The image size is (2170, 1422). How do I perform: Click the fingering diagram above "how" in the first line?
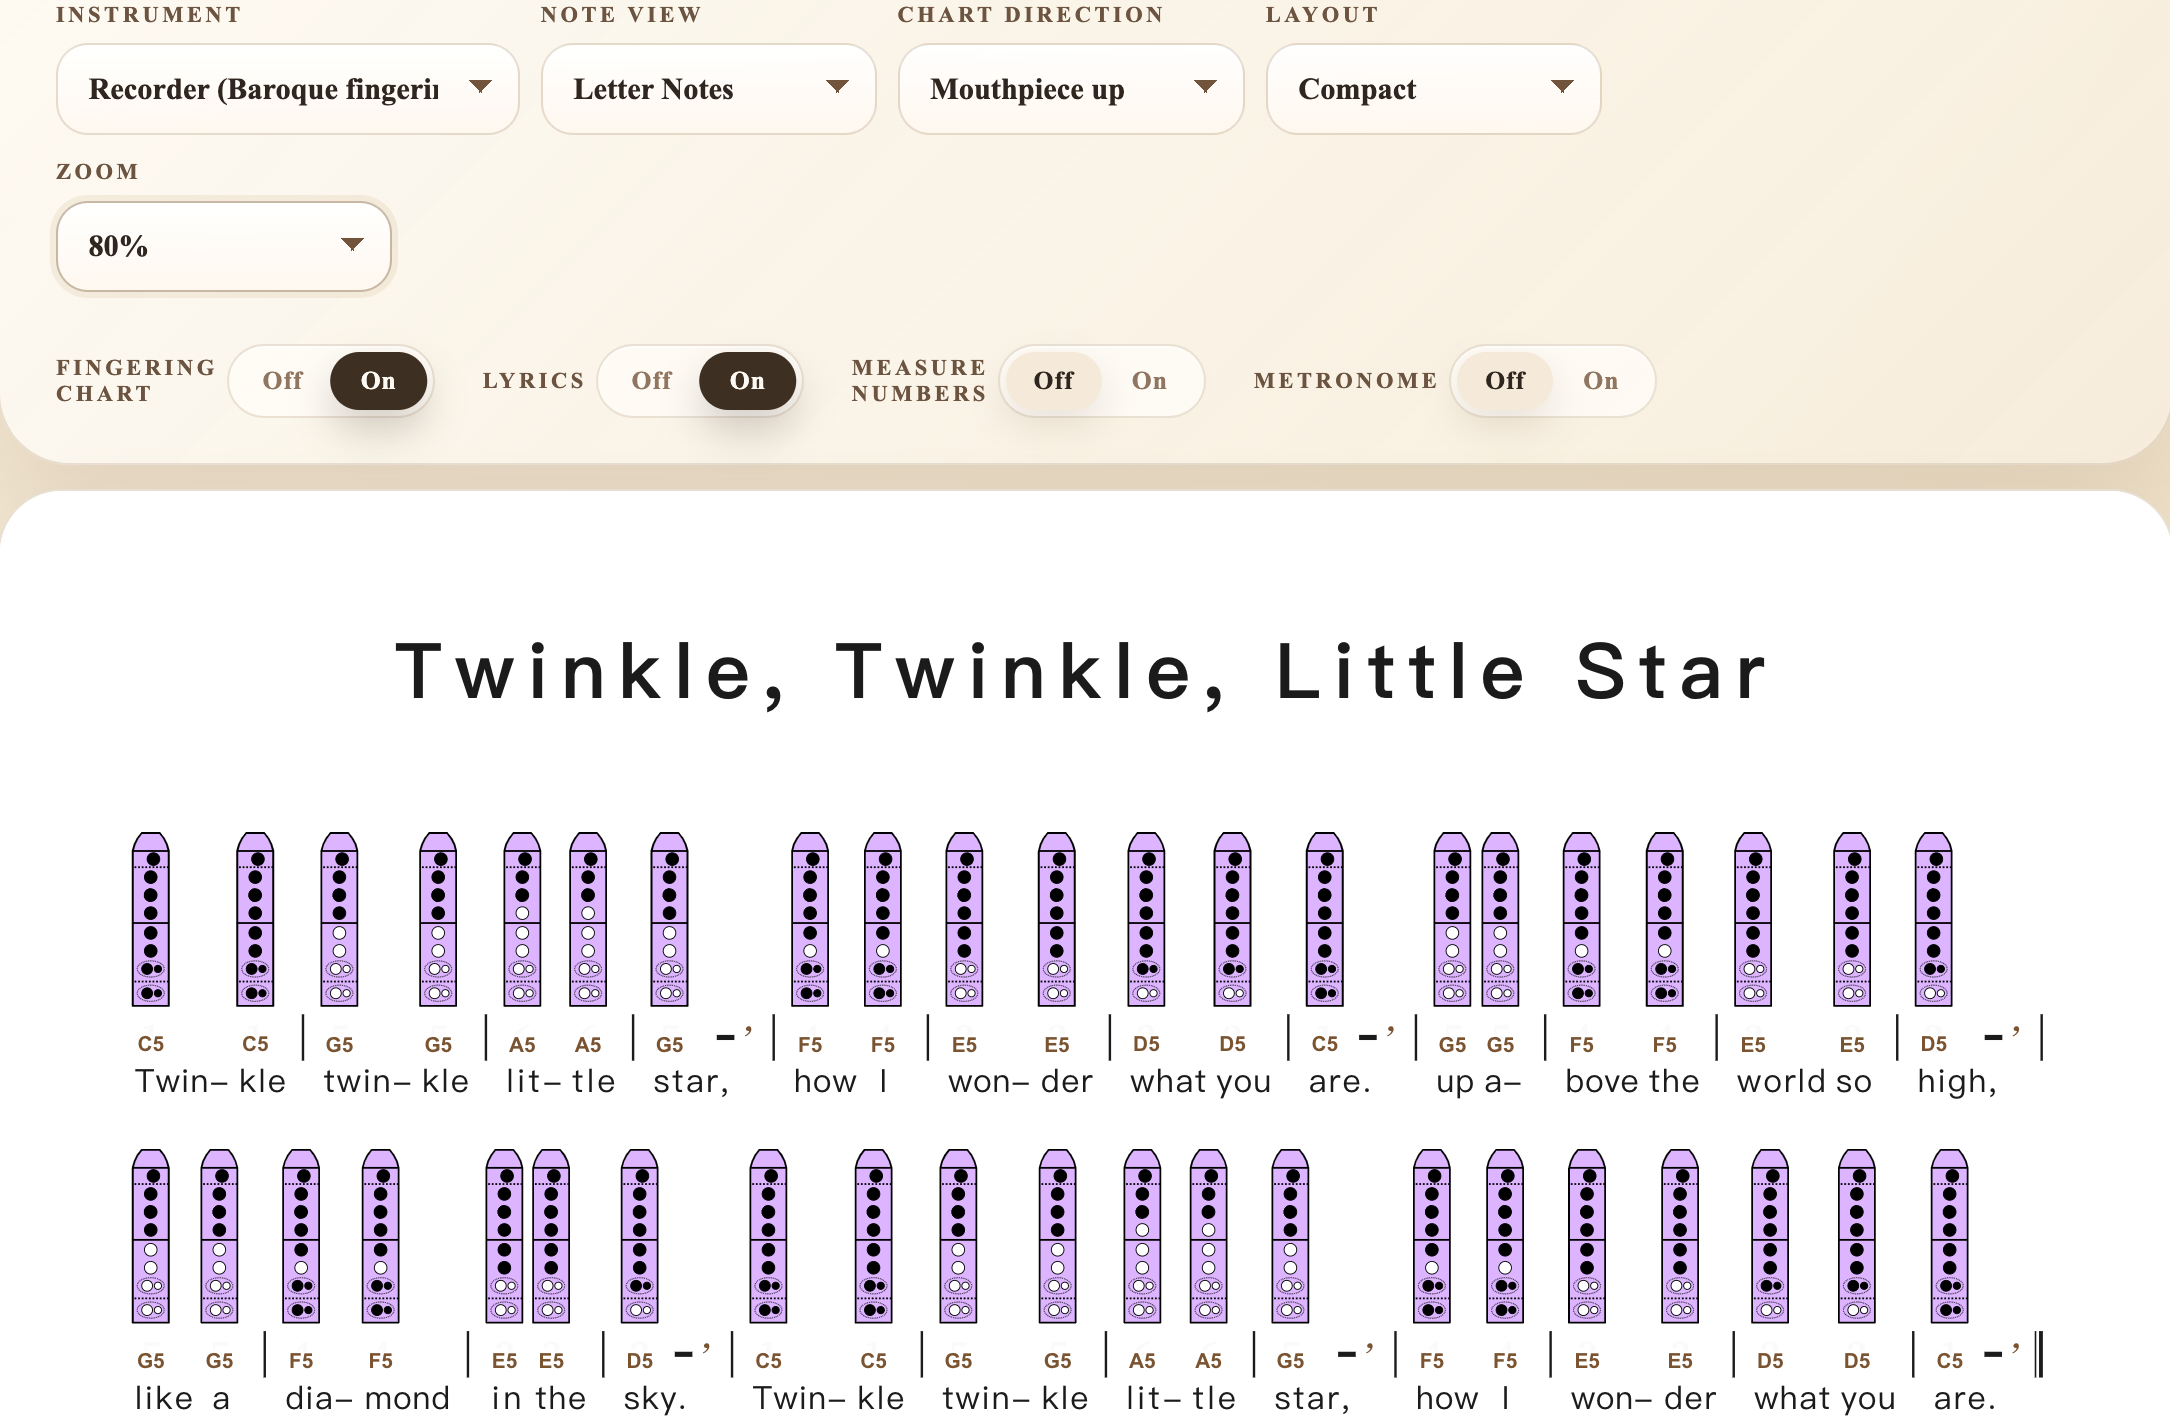[x=810, y=920]
